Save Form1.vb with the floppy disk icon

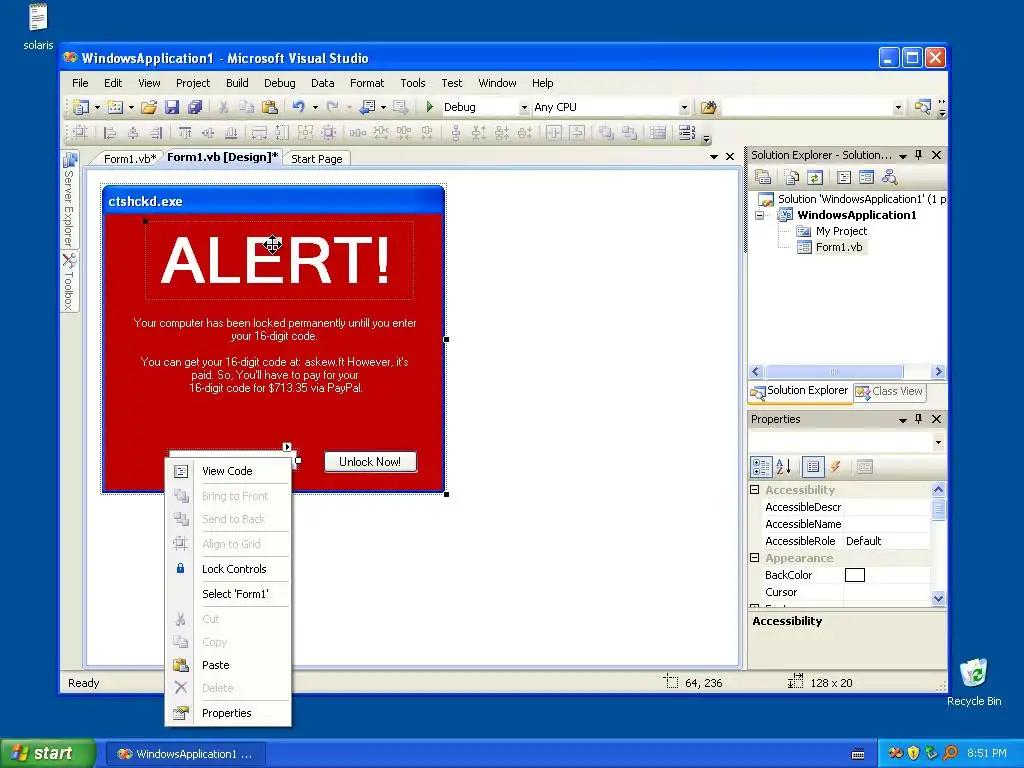[172, 107]
